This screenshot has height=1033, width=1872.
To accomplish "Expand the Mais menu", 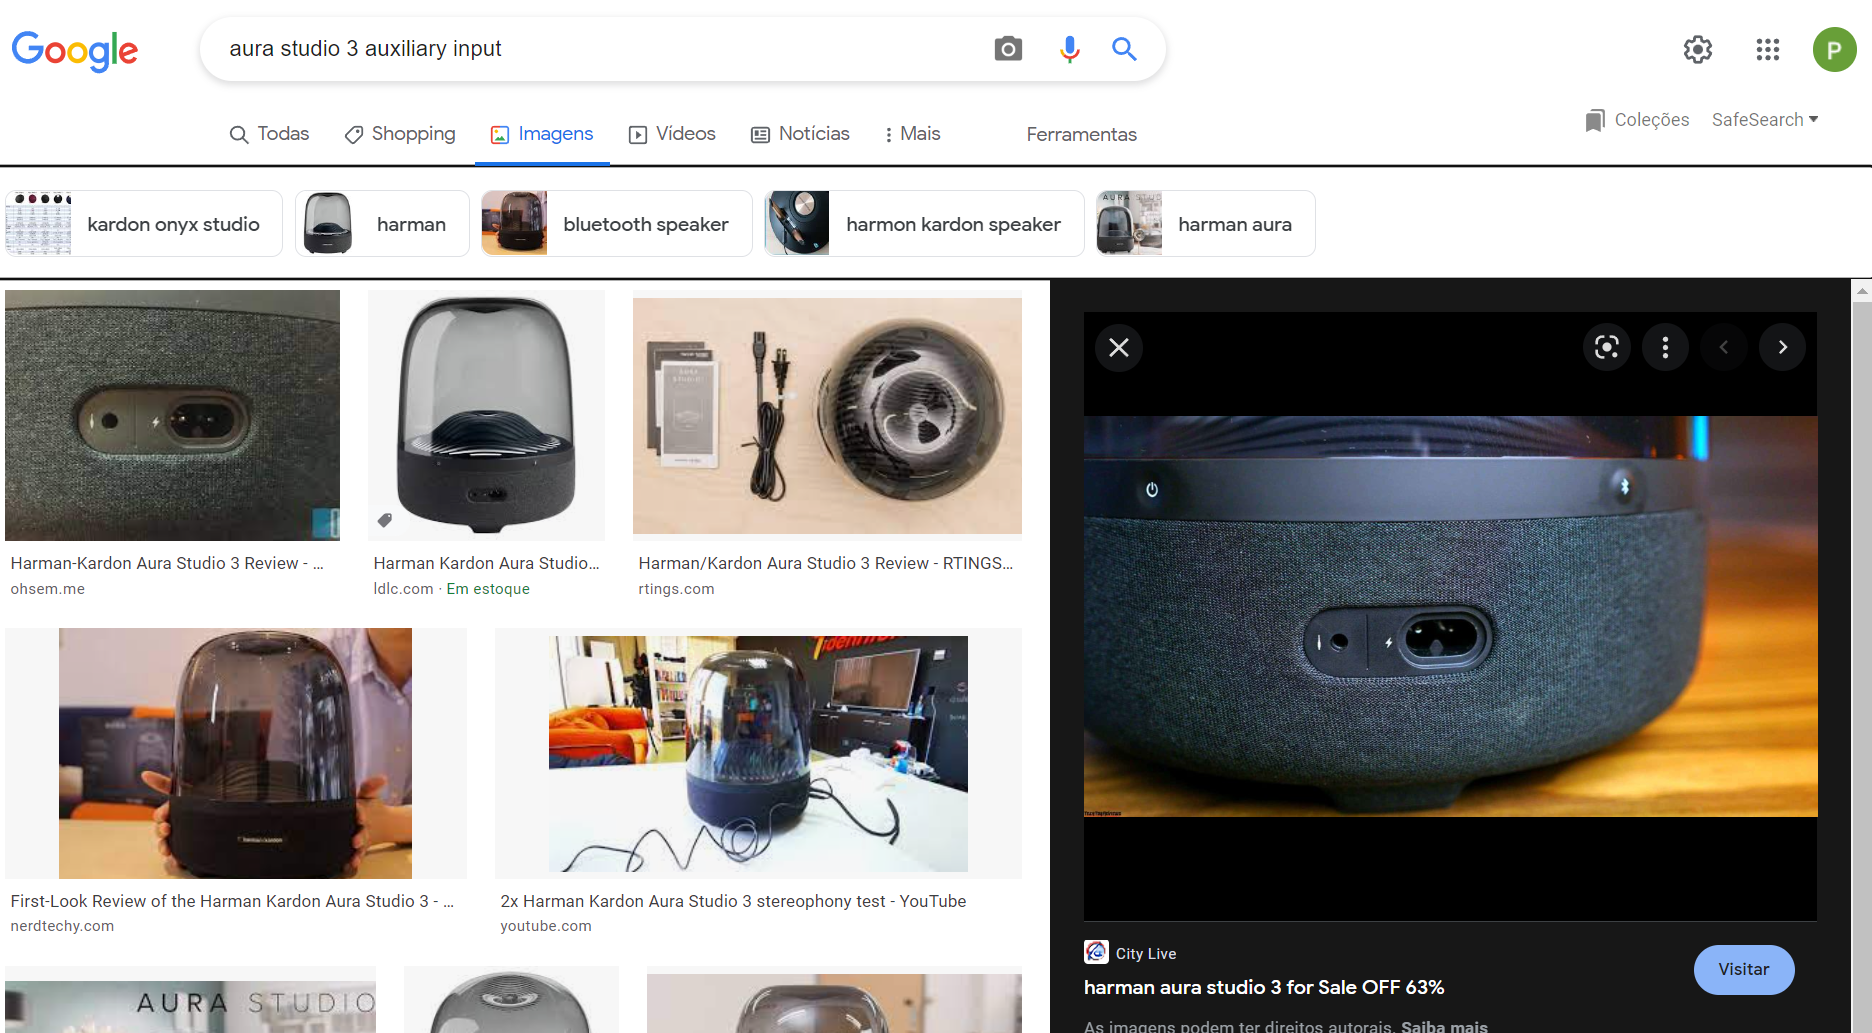I will click(912, 134).
